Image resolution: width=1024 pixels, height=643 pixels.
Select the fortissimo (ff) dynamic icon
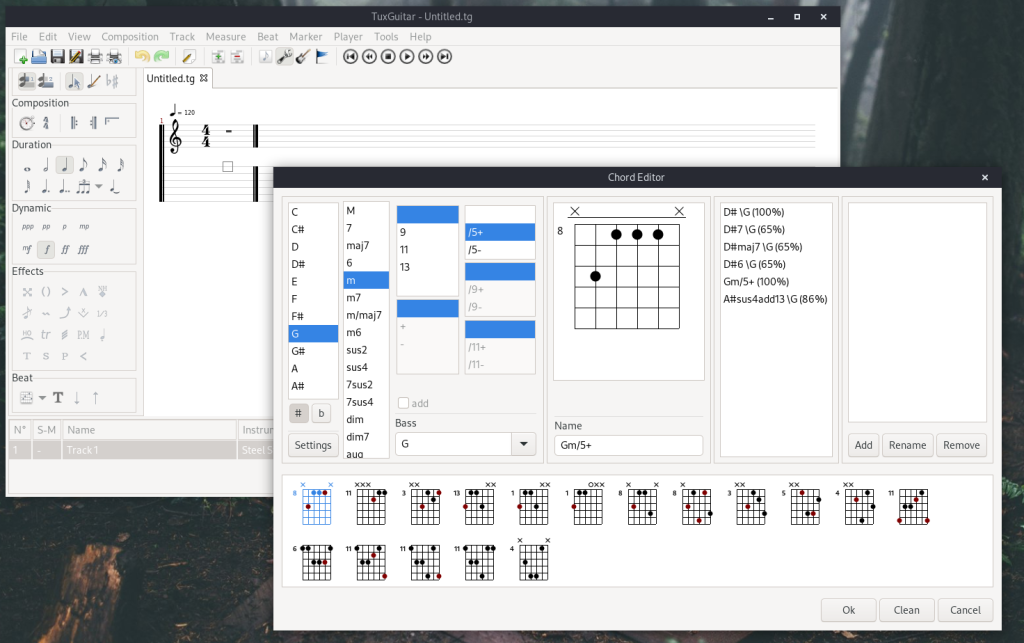click(65, 249)
